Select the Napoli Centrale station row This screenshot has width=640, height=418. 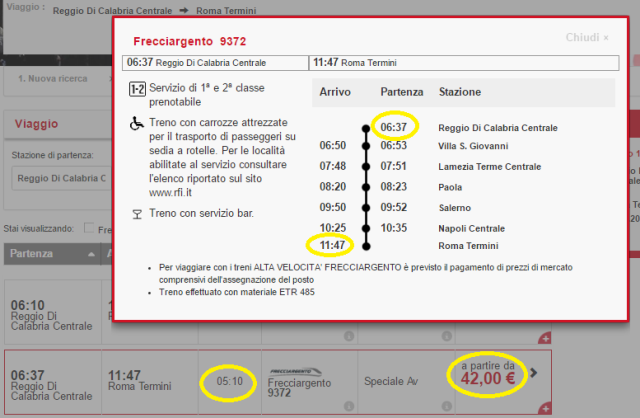[463, 228]
